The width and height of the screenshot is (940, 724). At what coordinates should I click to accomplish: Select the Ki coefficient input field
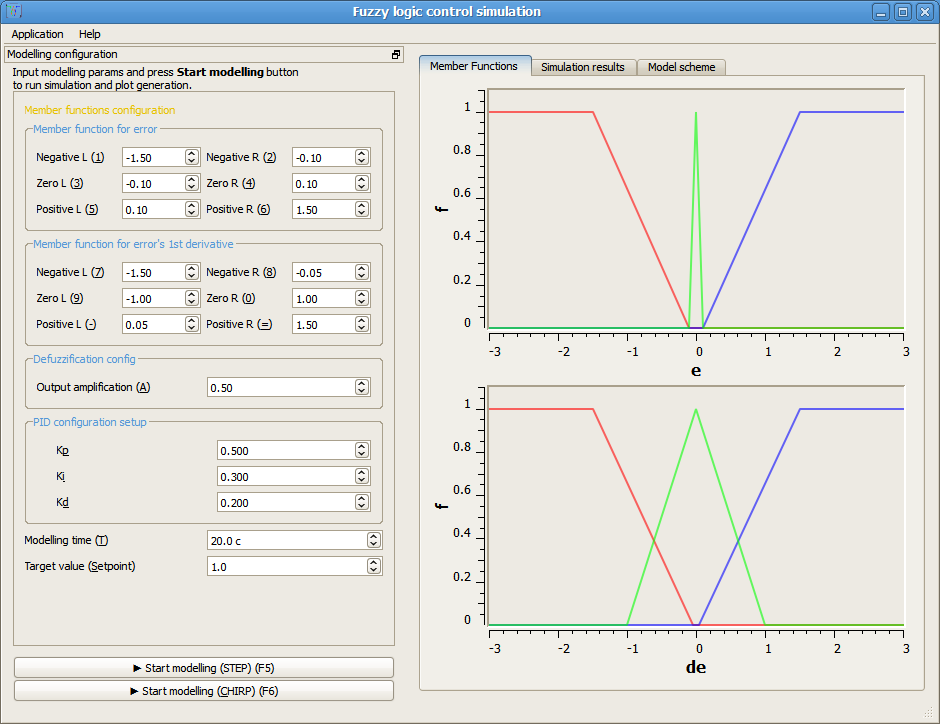280,476
